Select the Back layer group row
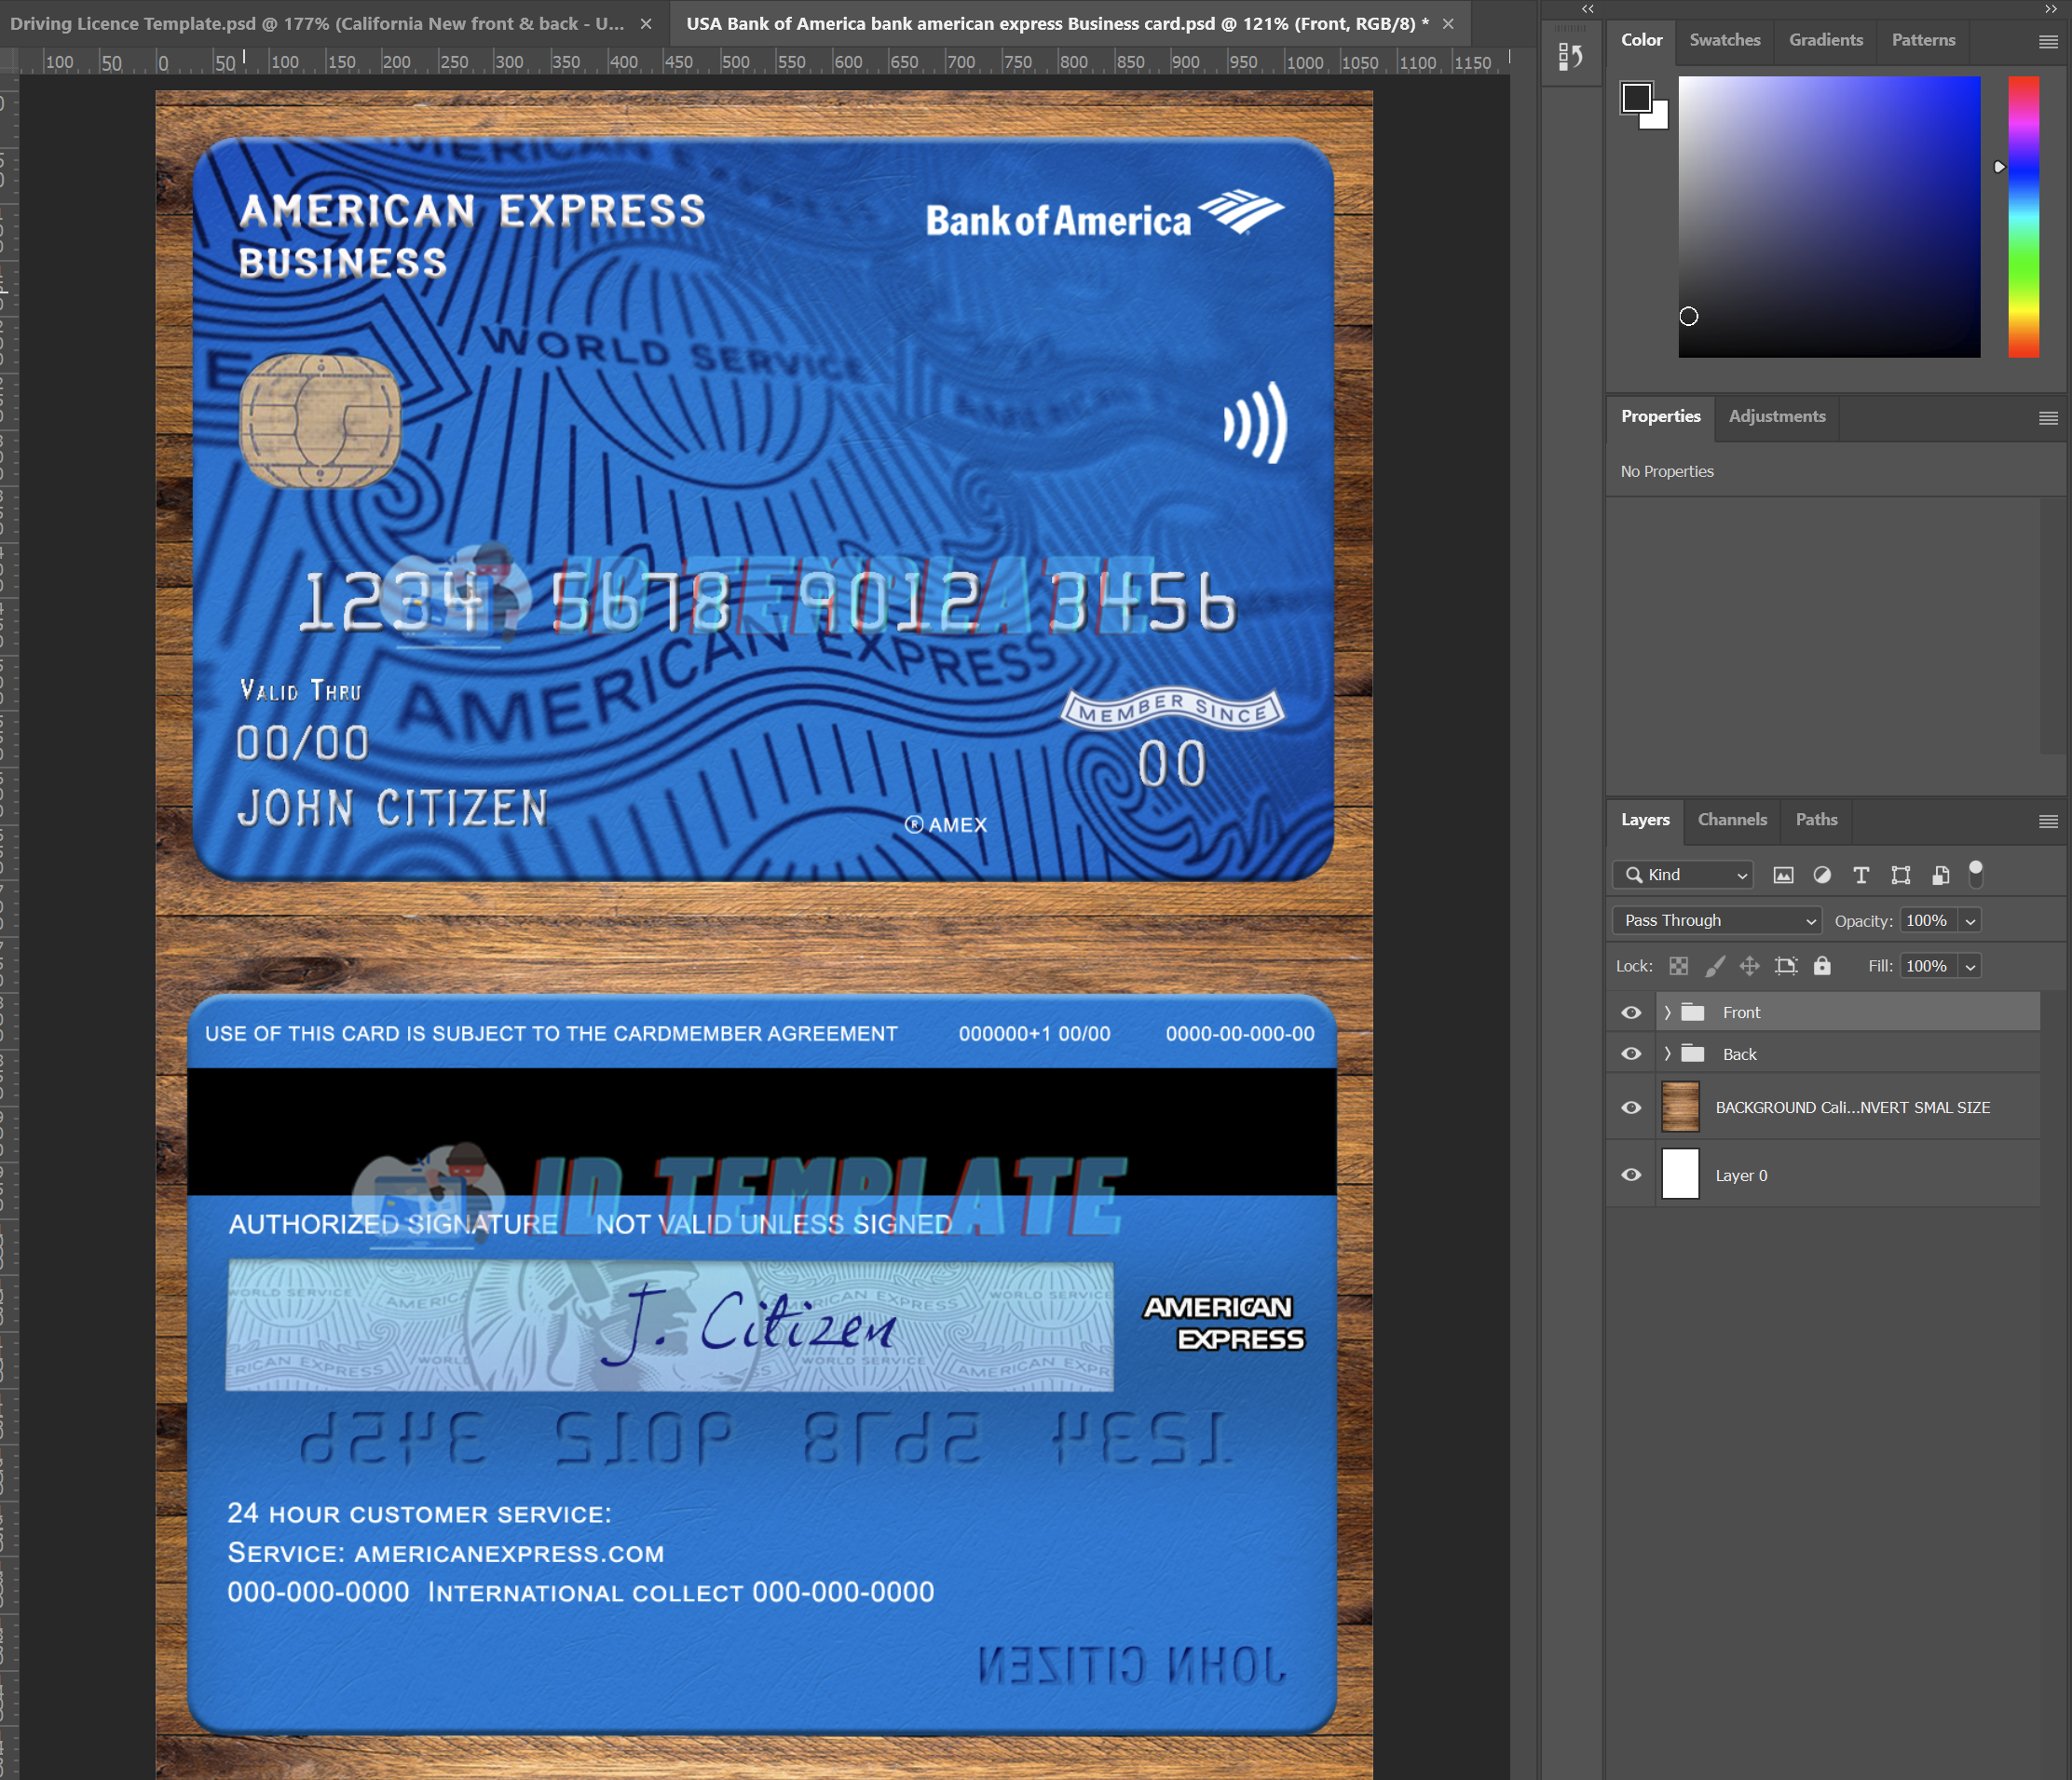This screenshot has height=1780, width=2072. (1824, 1053)
